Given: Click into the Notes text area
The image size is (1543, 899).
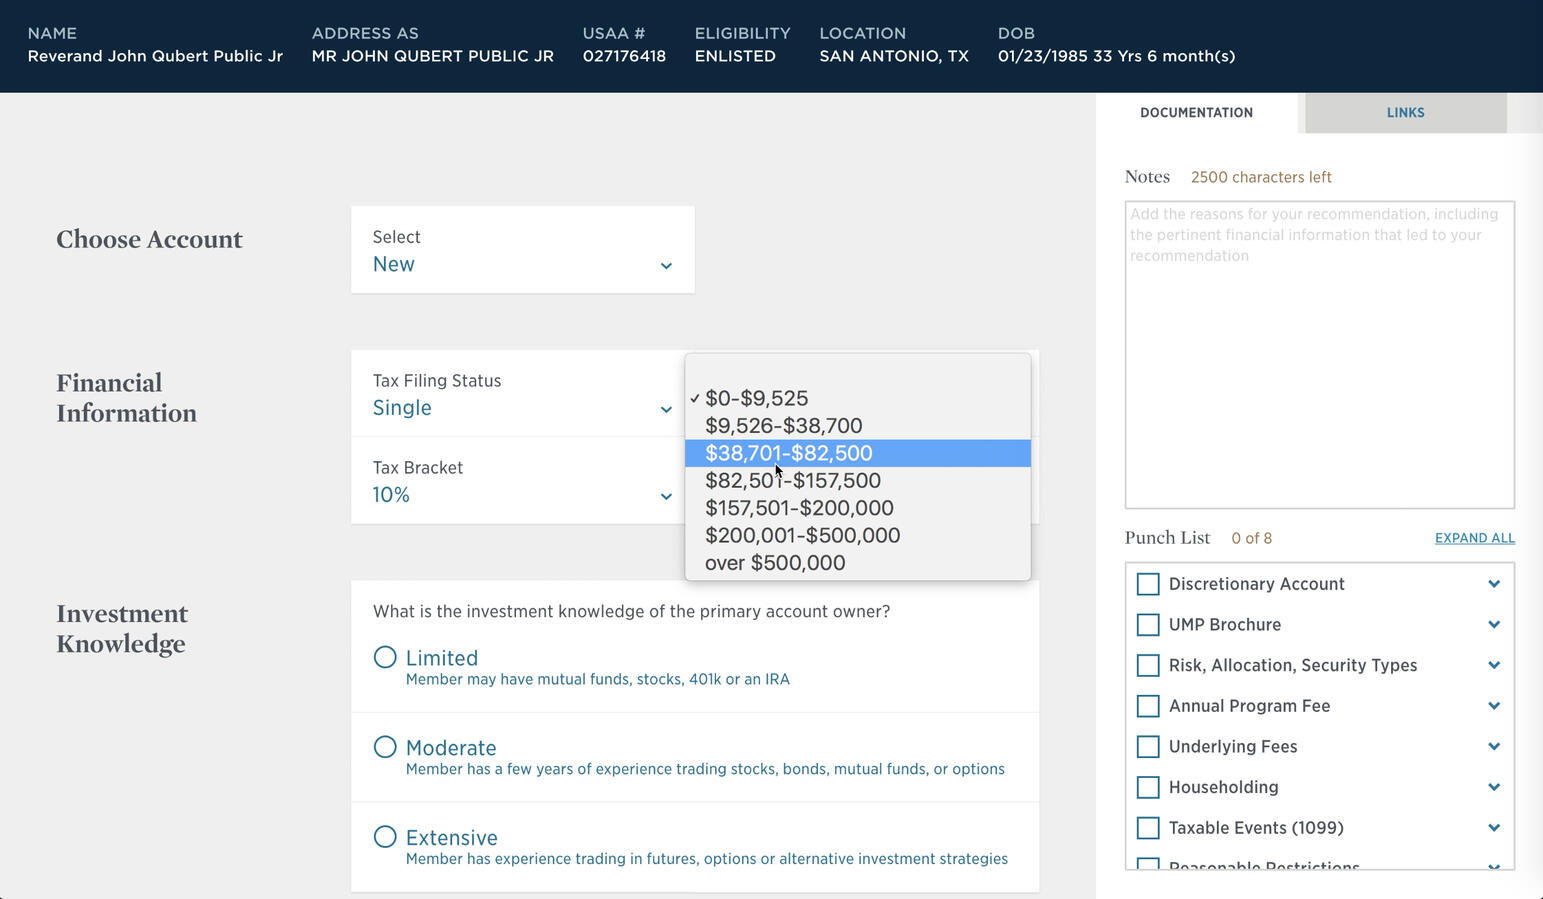Looking at the screenshot, I should click(1319, 355).
